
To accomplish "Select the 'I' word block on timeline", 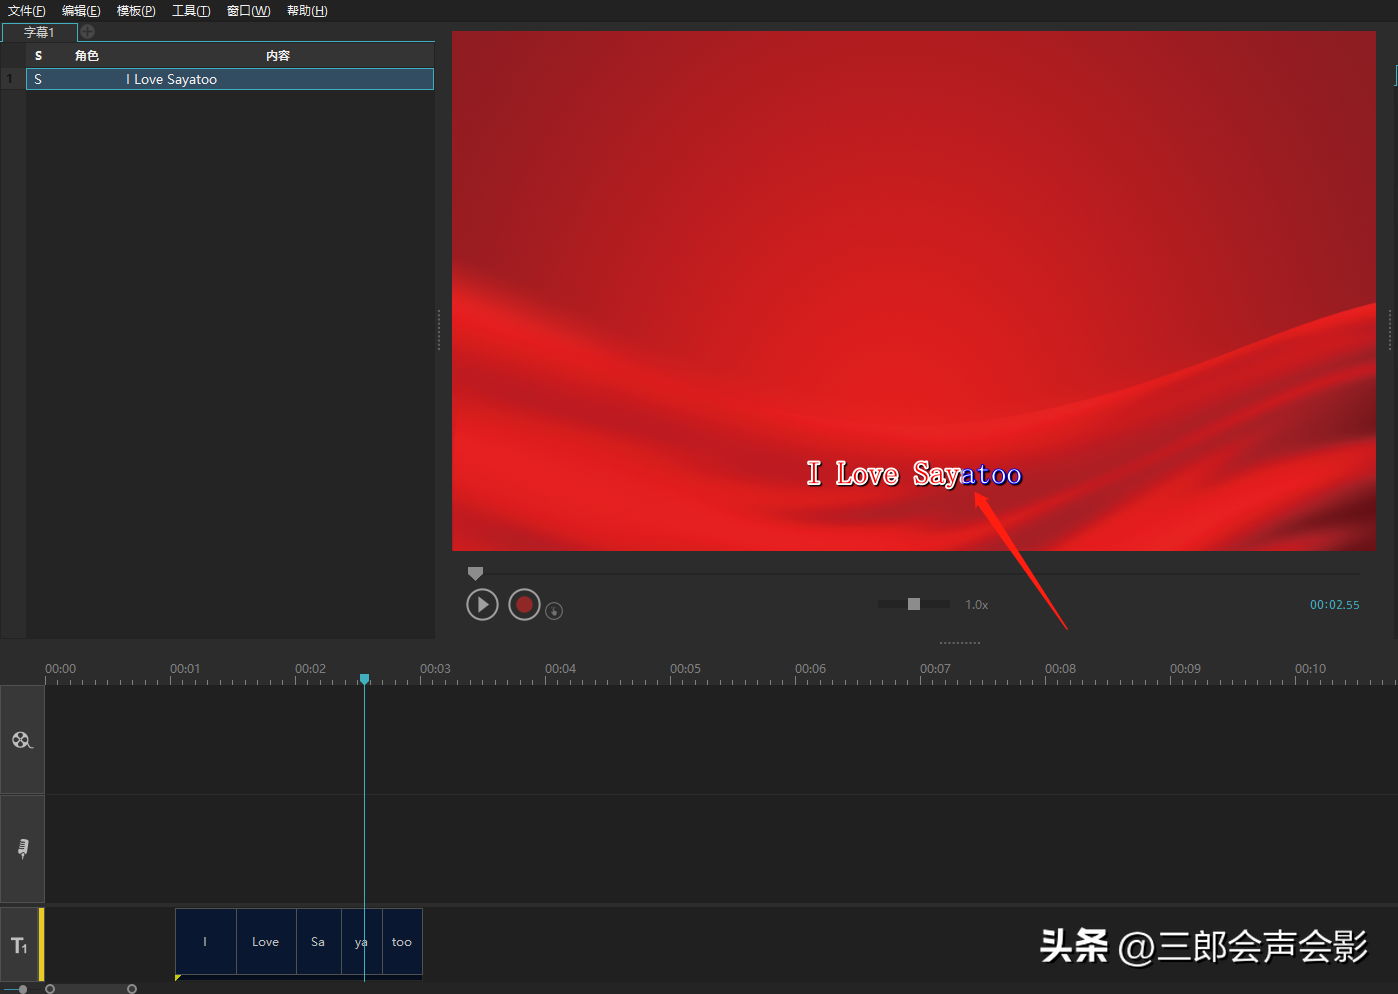I will pos(206,942).
